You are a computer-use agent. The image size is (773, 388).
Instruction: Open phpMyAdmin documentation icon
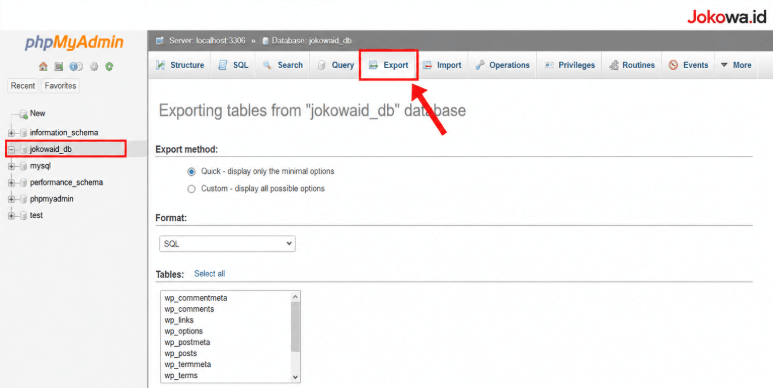click(76, 66)
